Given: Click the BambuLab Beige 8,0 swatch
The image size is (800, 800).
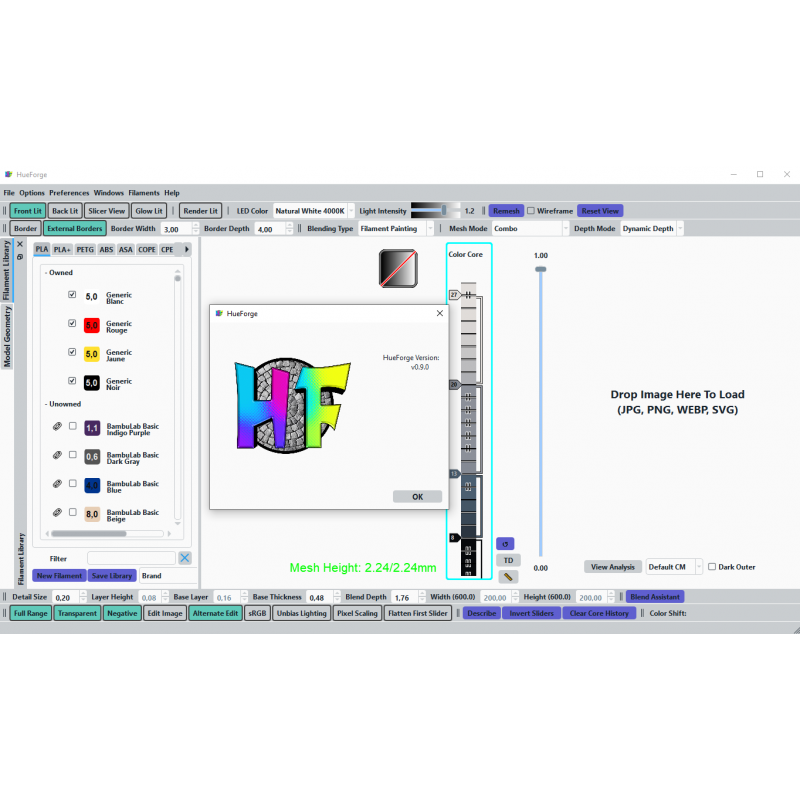Looking at the screenshot, I should (92, 514).
